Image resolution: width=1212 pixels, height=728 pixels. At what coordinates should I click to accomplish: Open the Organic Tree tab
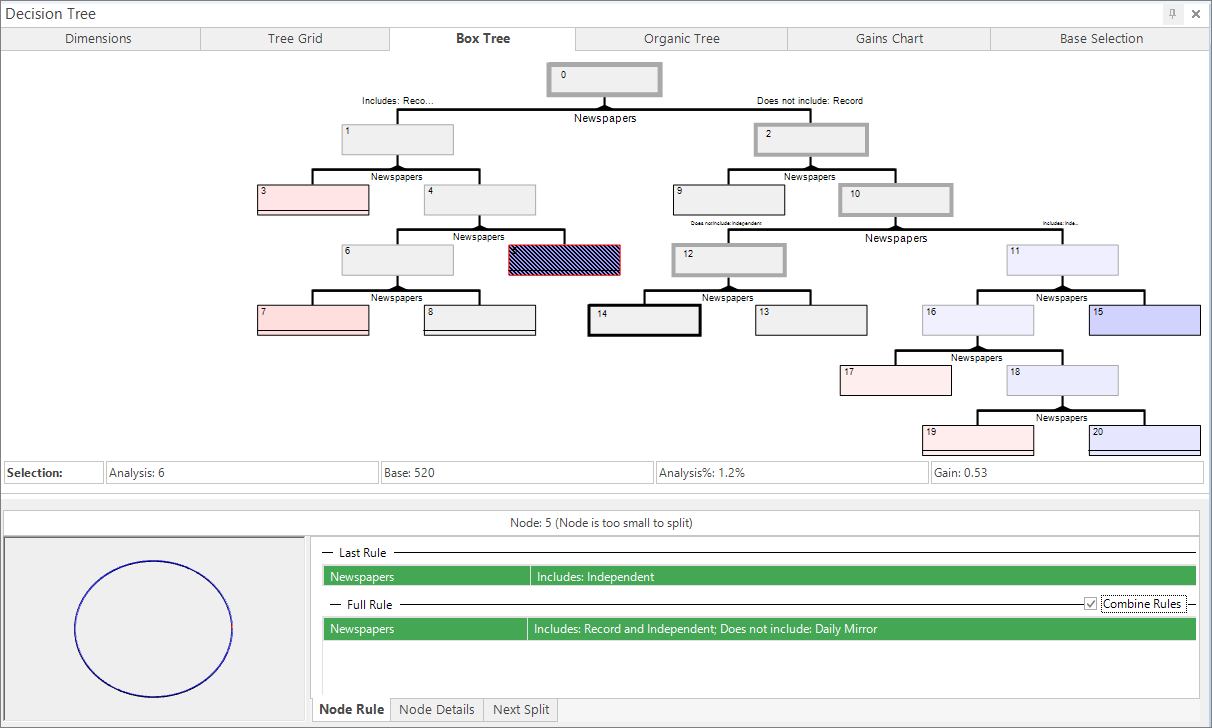click(x=682, y=39)
